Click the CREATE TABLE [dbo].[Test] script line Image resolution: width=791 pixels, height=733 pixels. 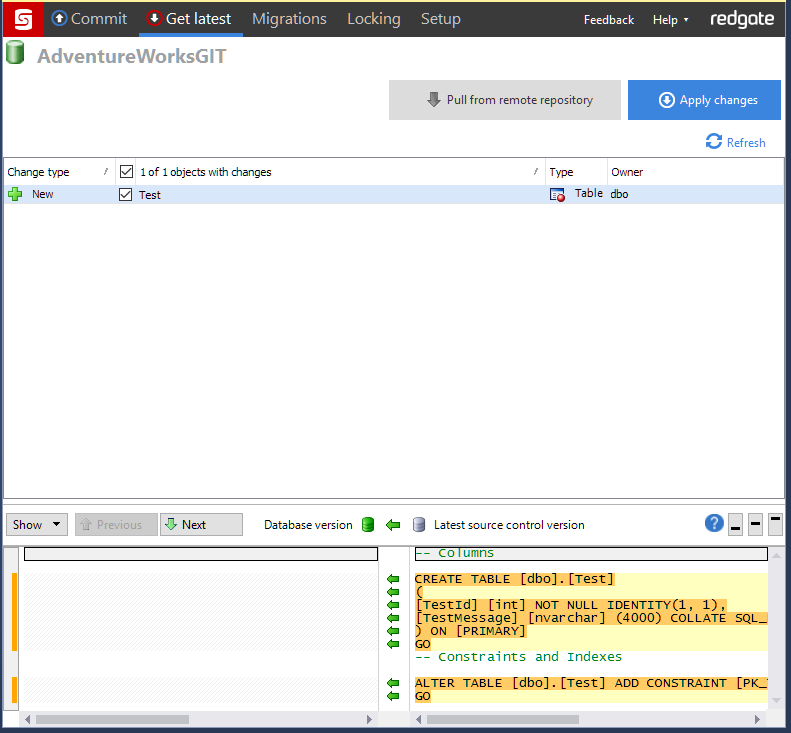pyautogui.click(x=514, y=579)
